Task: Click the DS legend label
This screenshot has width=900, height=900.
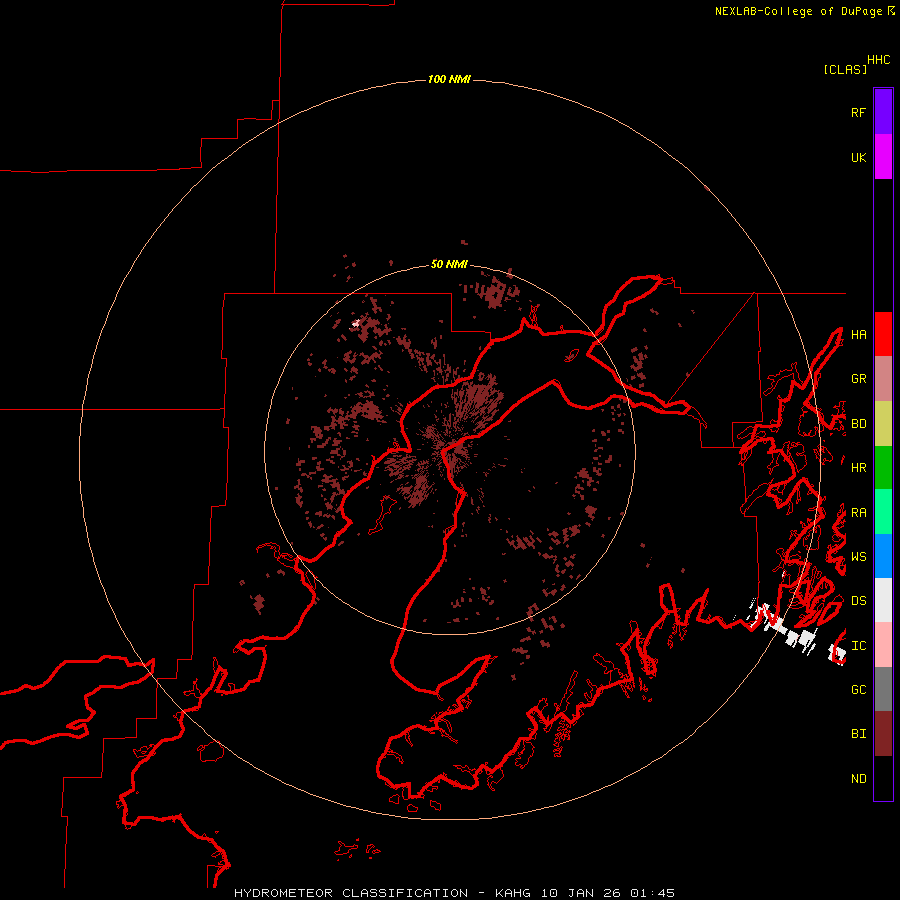Action: [858, 601]
